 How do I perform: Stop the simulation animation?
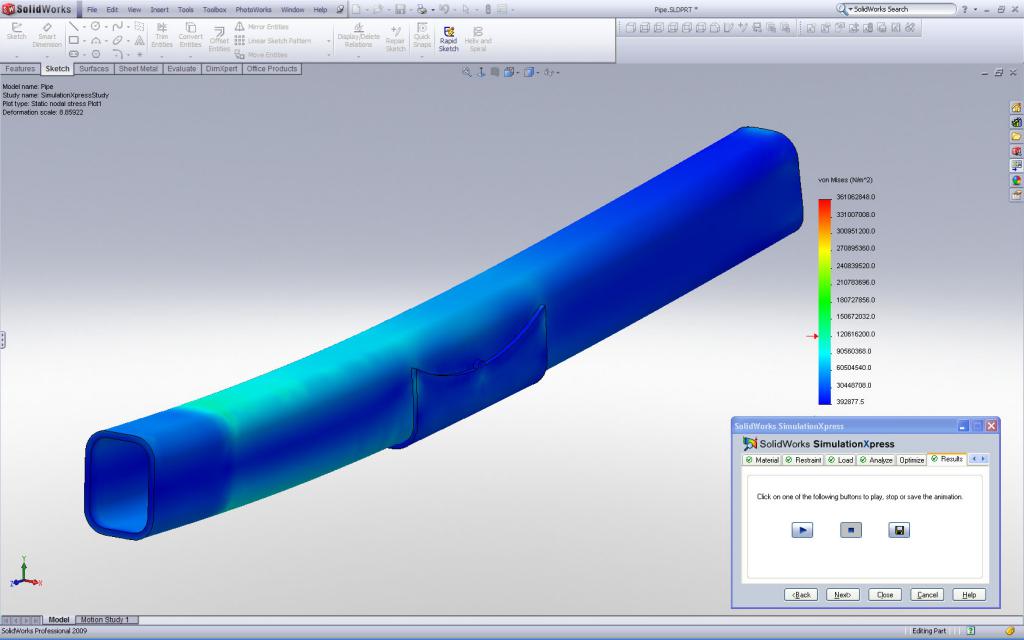(850, 530)
